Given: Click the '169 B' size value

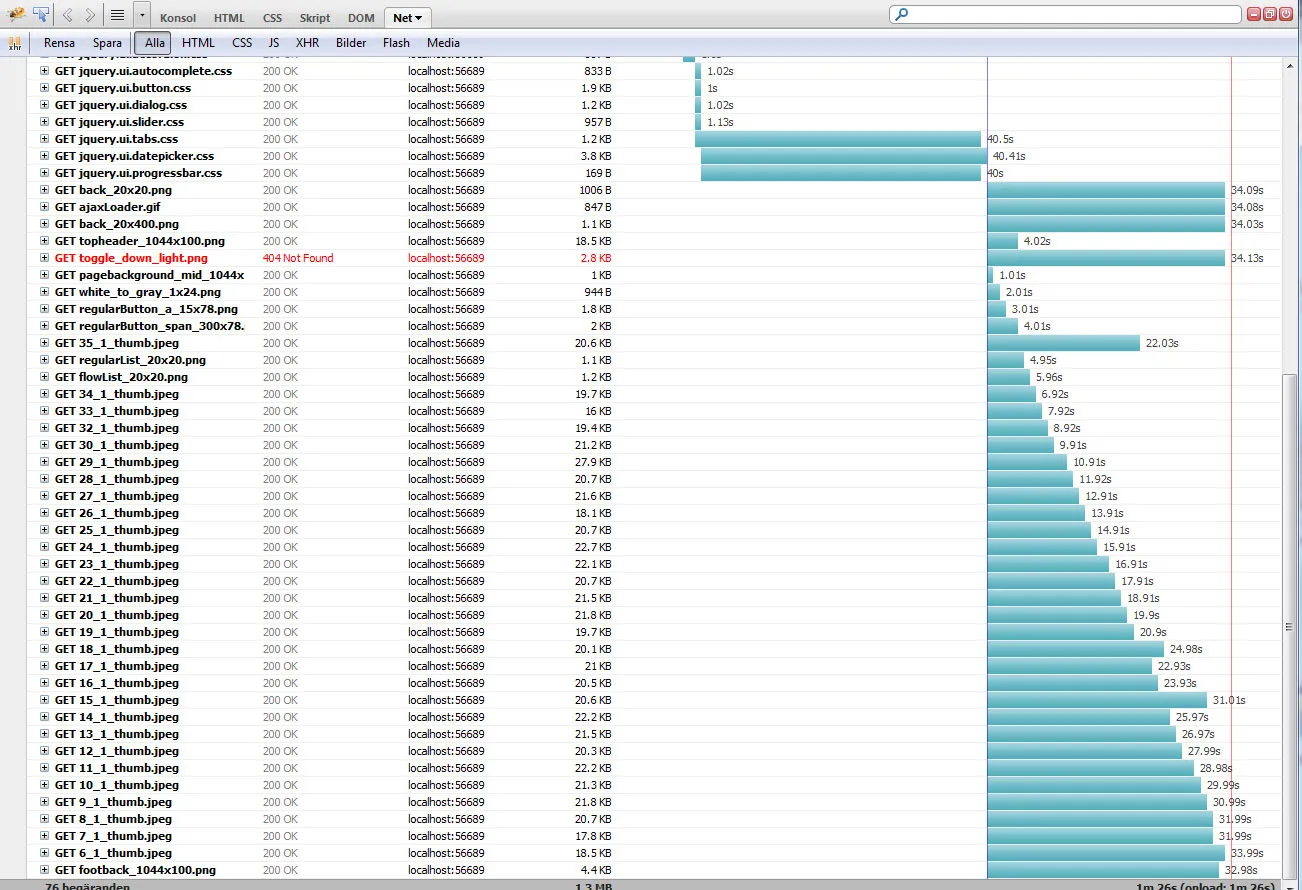Looking at the screenshot, I should click(x=598, y=173).
